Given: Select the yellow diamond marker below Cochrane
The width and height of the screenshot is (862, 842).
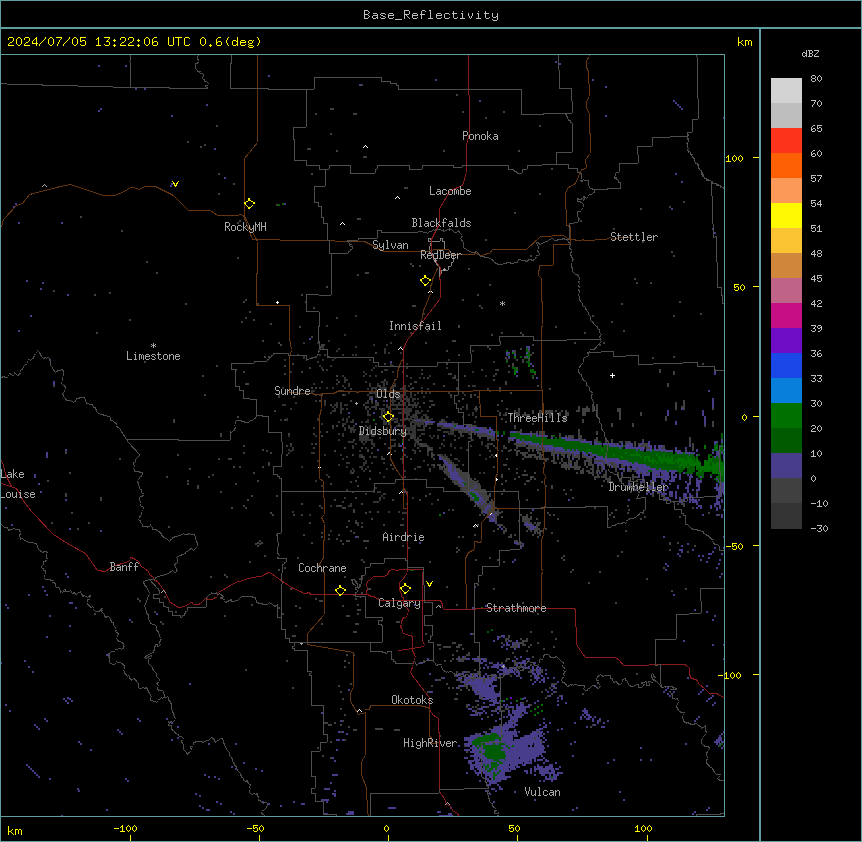Looking at the screenshot, I should click(x=340, y=590).
